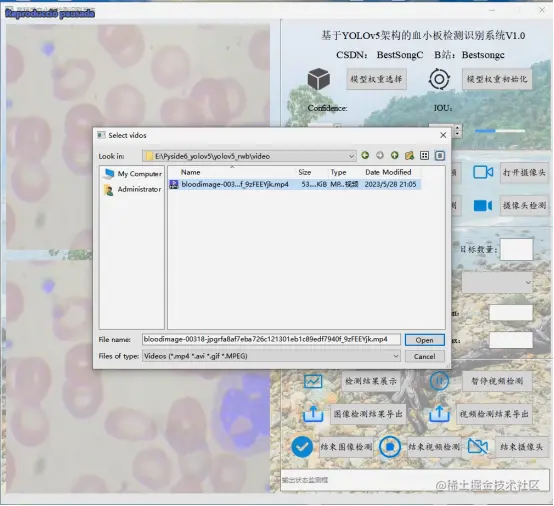
Task: Click the video export upload icon
Action: 439,414
